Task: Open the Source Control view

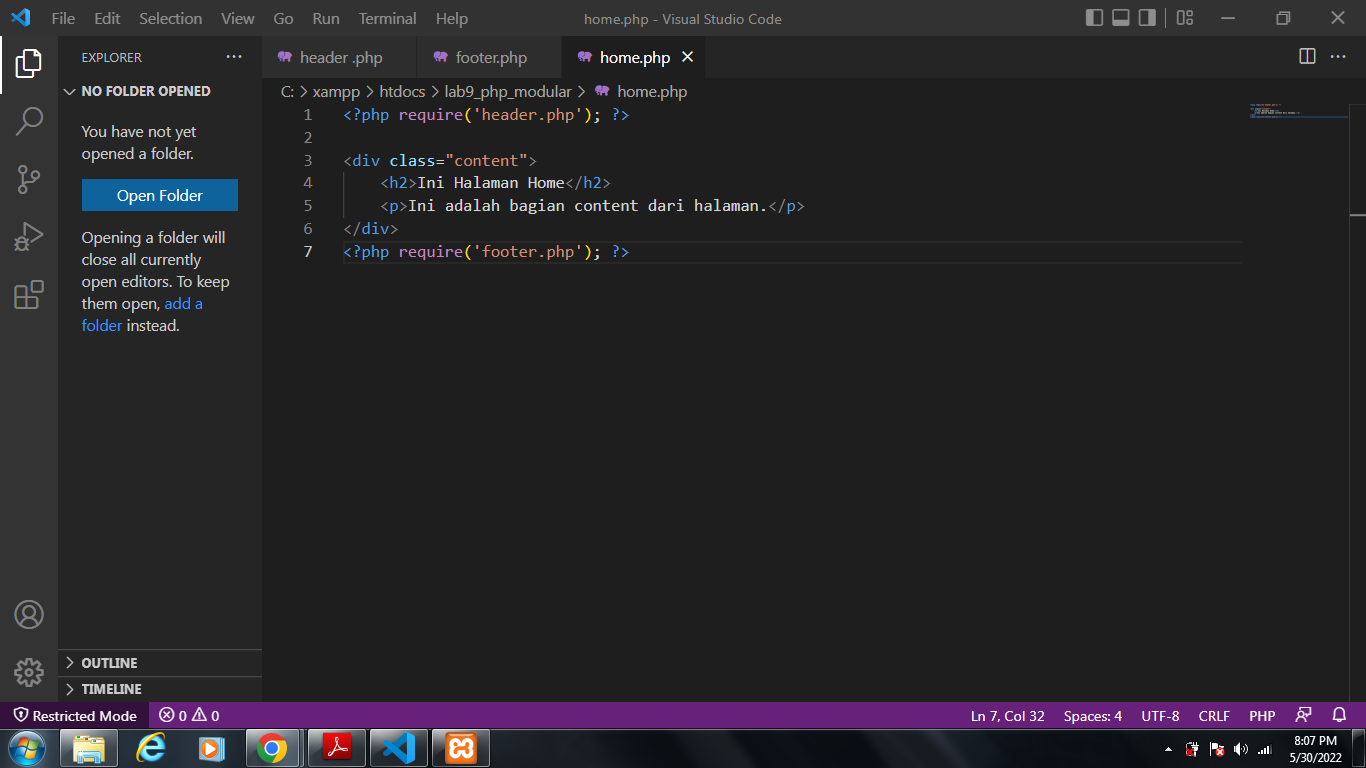Action: 29,178
